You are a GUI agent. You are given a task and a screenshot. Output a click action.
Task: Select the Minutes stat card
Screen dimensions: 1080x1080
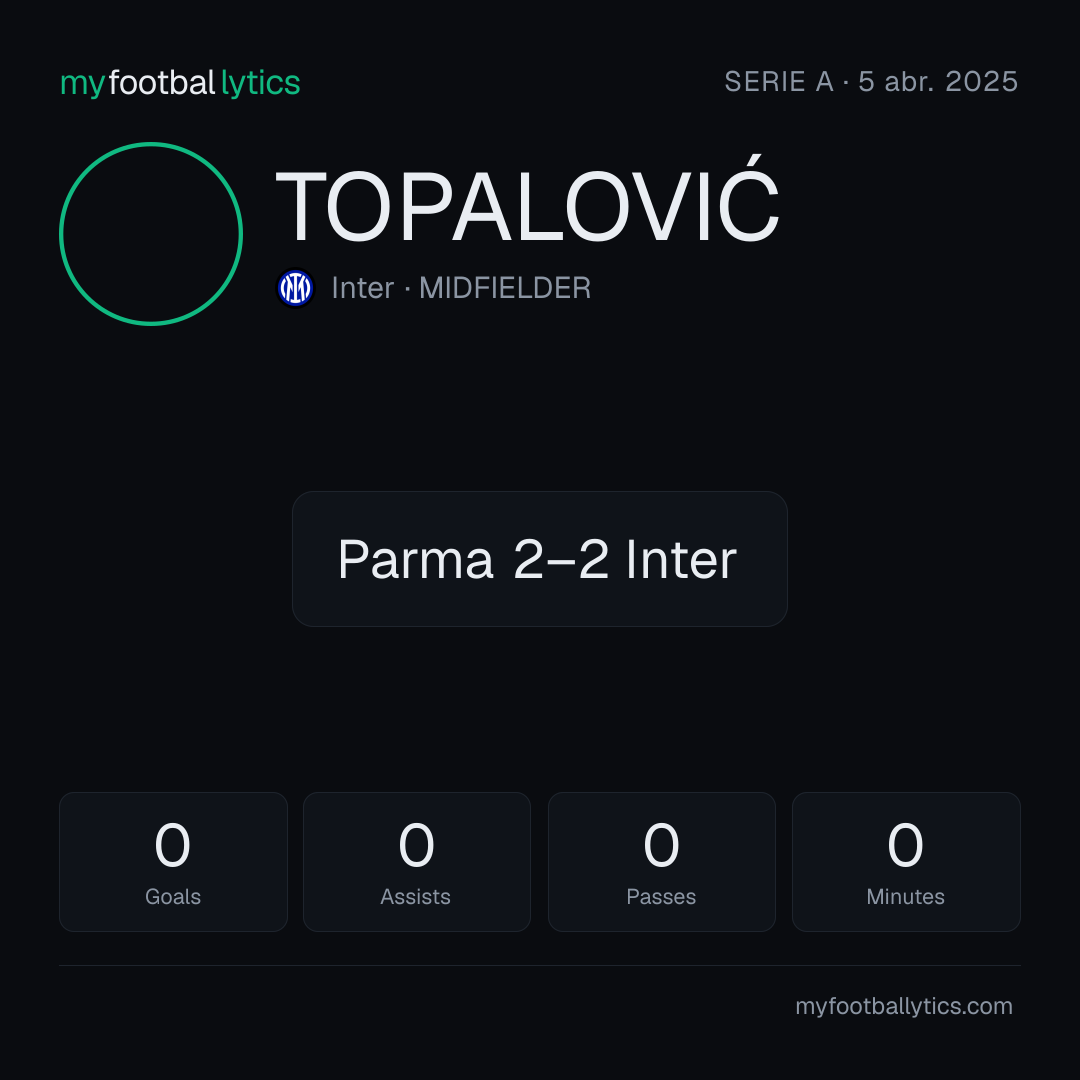pyautogui.click(x=906, y=862)
